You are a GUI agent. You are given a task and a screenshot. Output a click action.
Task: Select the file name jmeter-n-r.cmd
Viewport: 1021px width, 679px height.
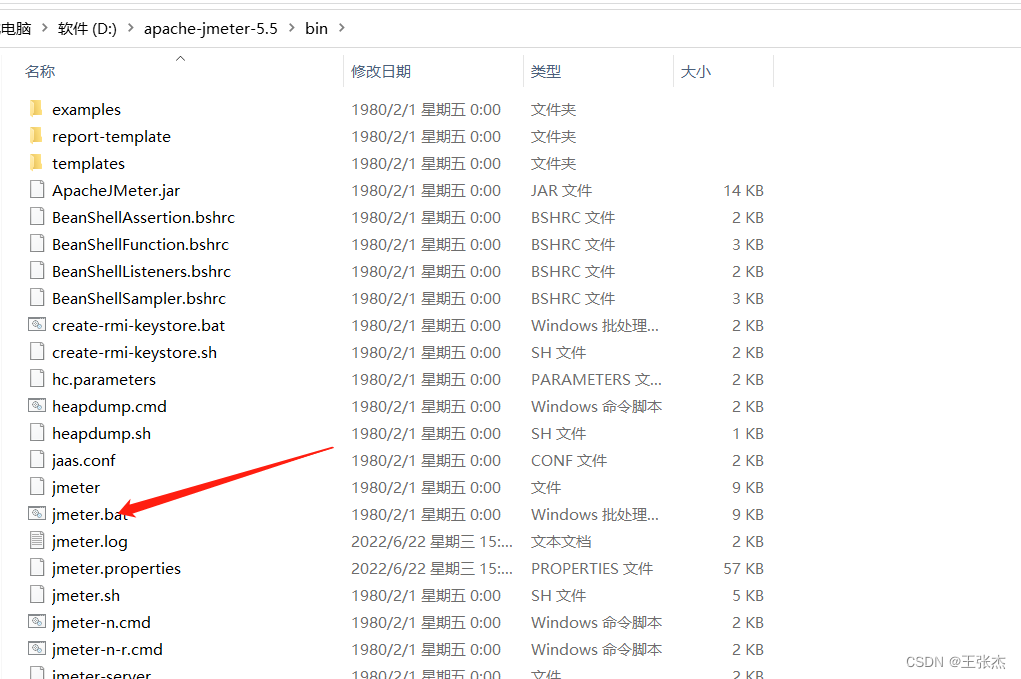coord(107,649)
